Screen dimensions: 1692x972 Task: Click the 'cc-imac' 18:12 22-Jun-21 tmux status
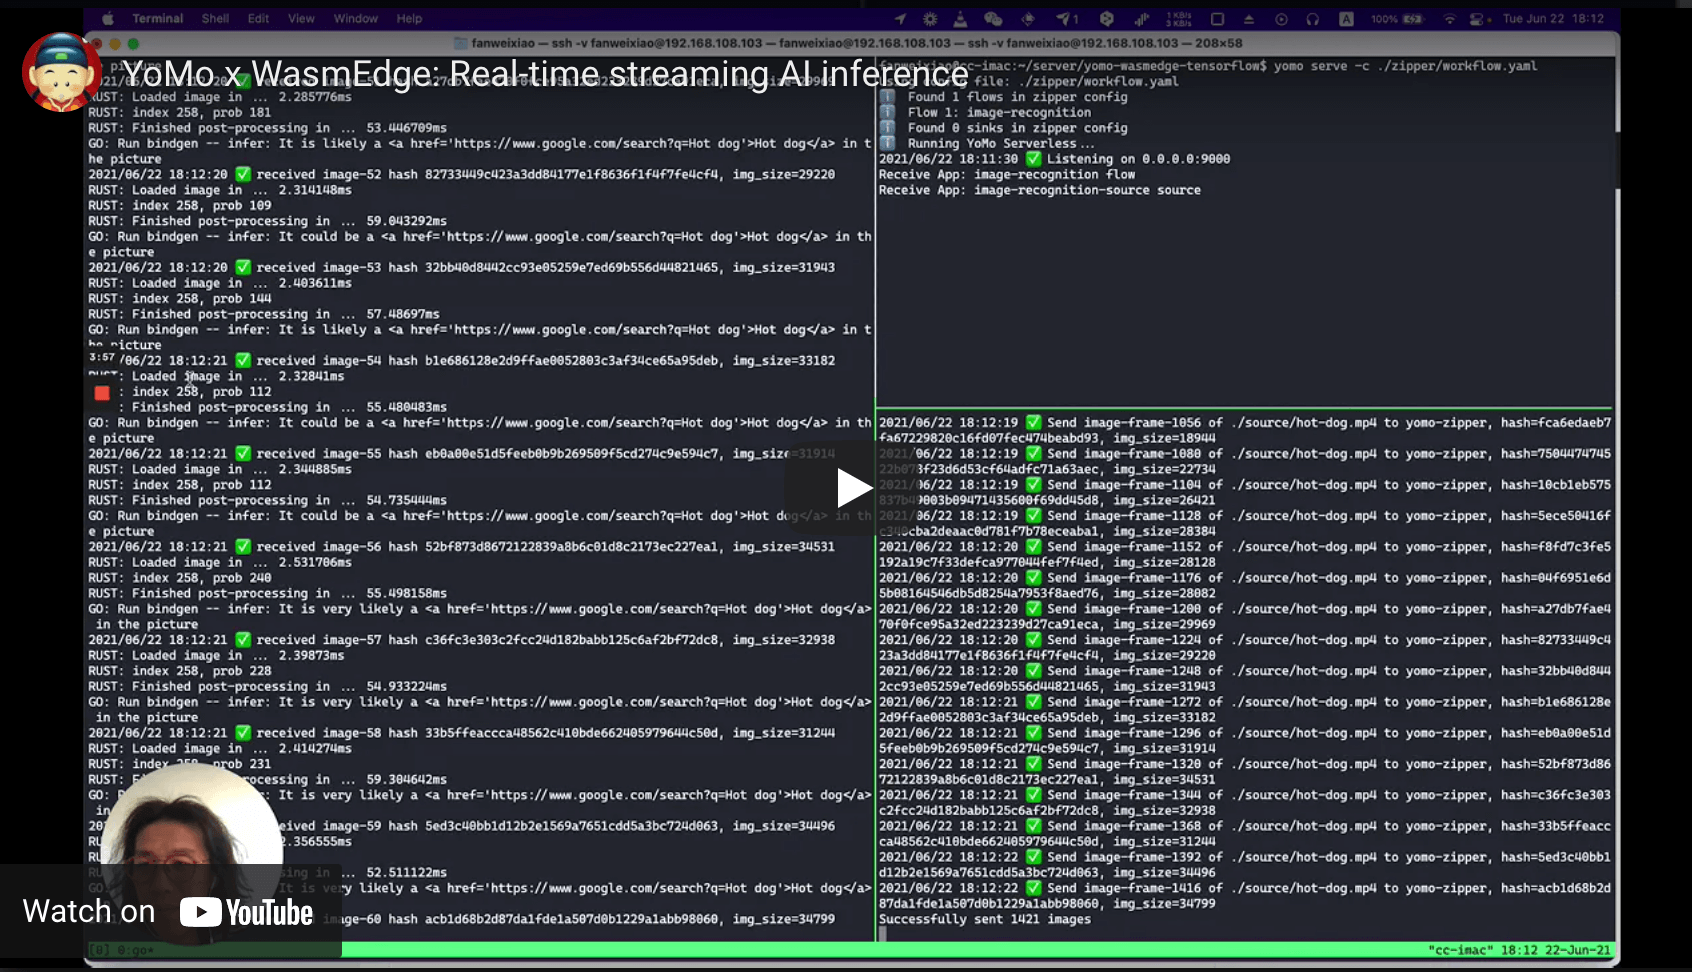[x=1519, y=950]
